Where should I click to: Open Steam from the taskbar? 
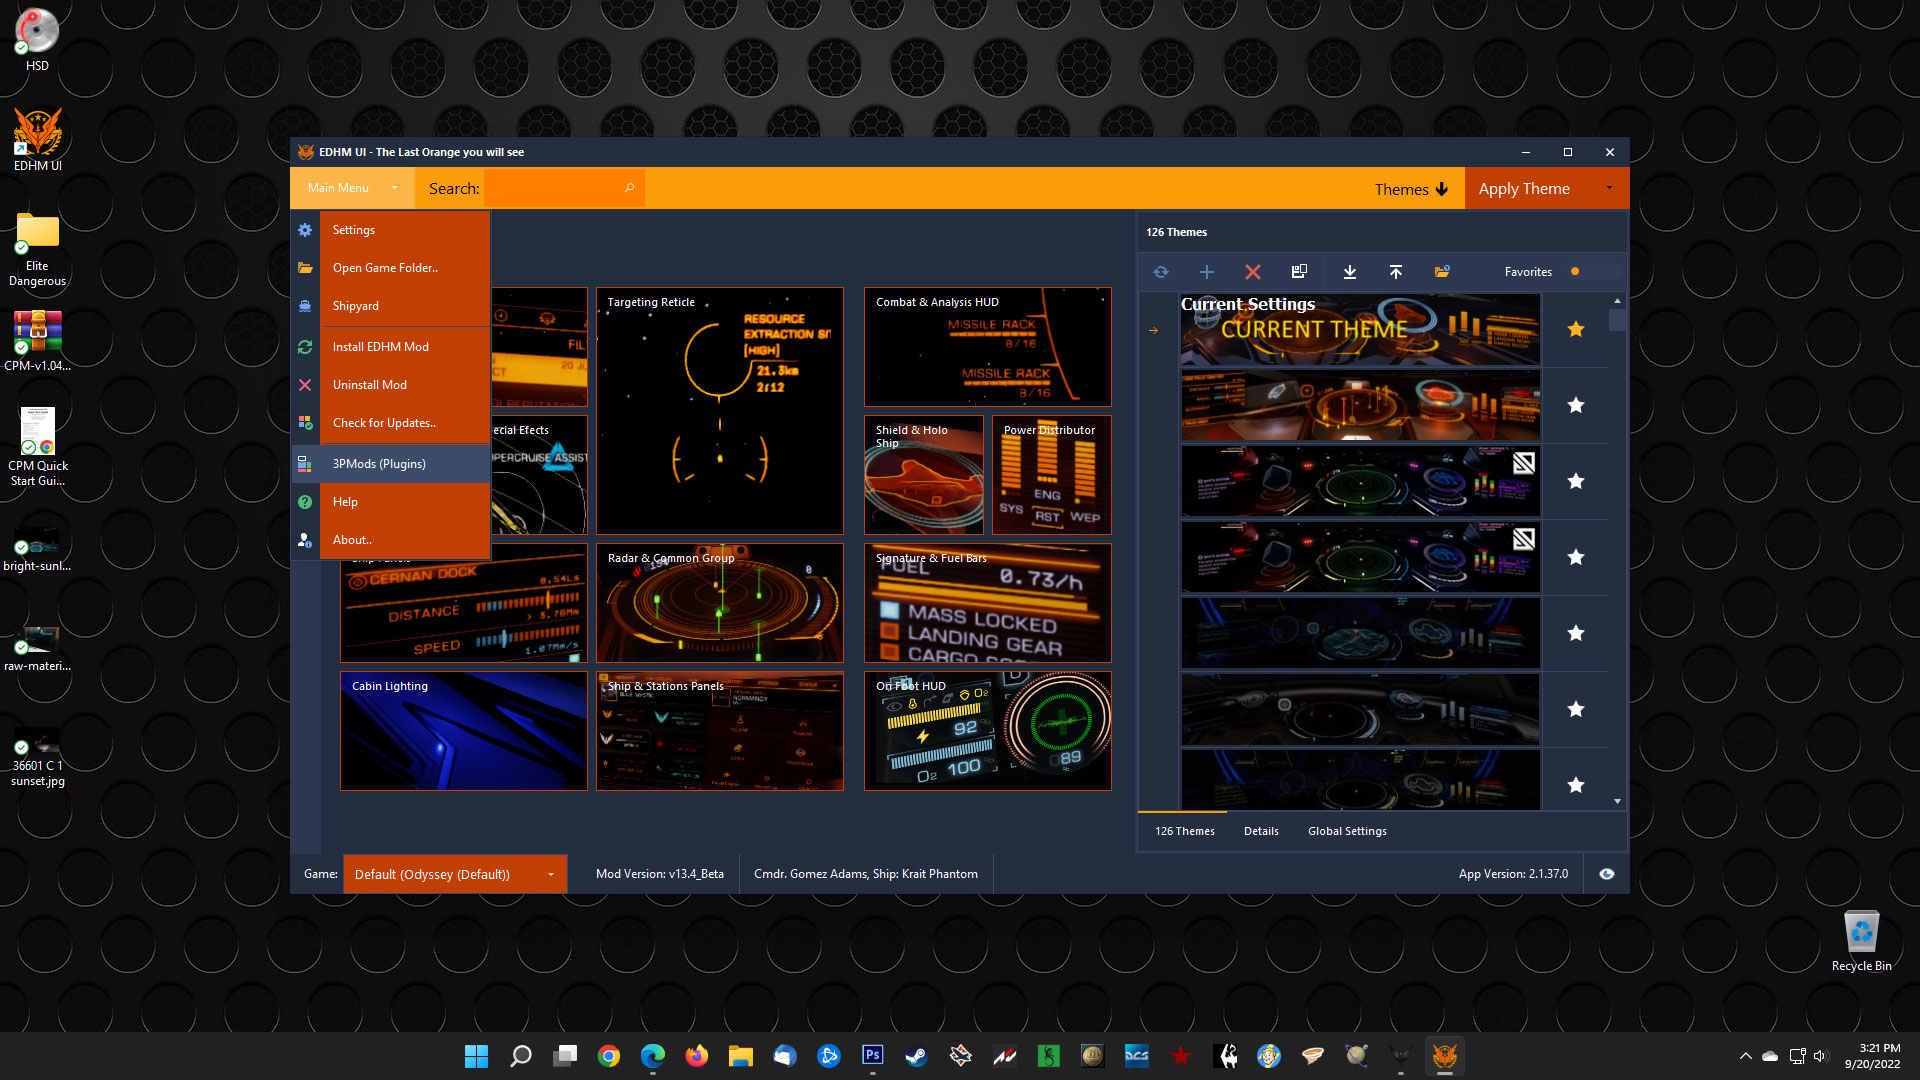[916, 1056]
